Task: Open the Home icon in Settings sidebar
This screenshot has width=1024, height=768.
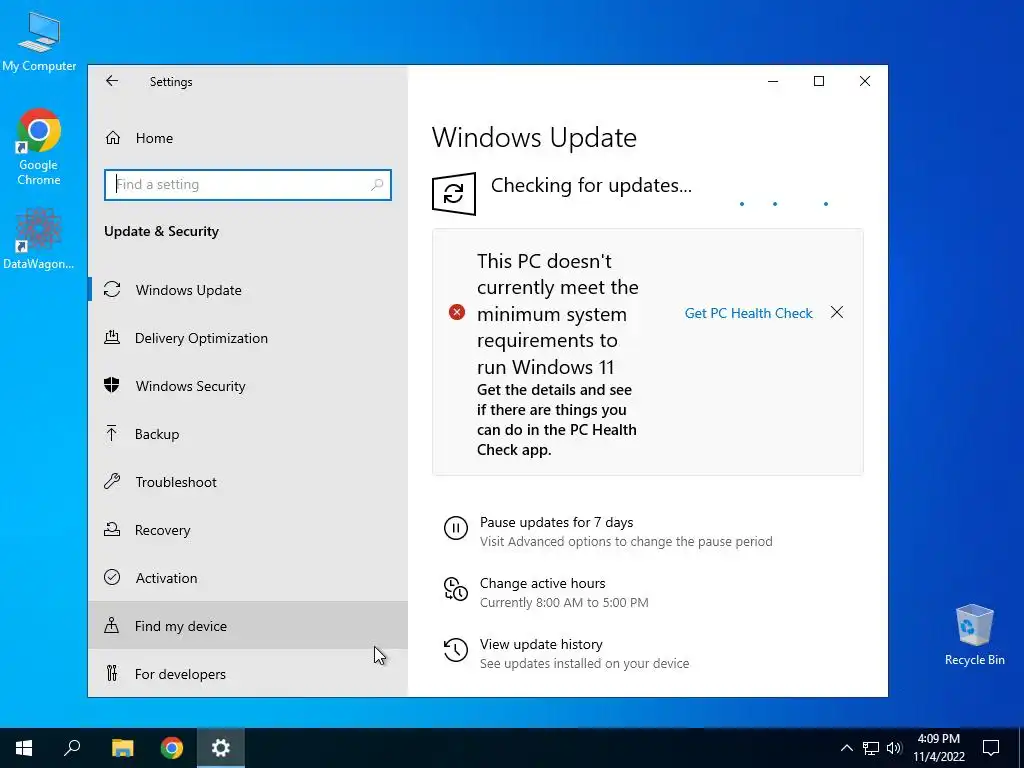Action: click(x=113, y=138)
